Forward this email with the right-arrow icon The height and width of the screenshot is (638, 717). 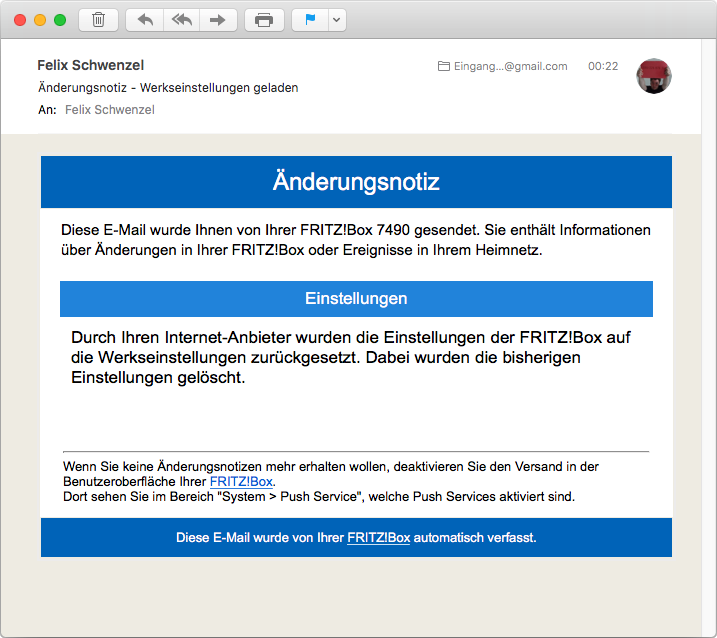point(218,20)
